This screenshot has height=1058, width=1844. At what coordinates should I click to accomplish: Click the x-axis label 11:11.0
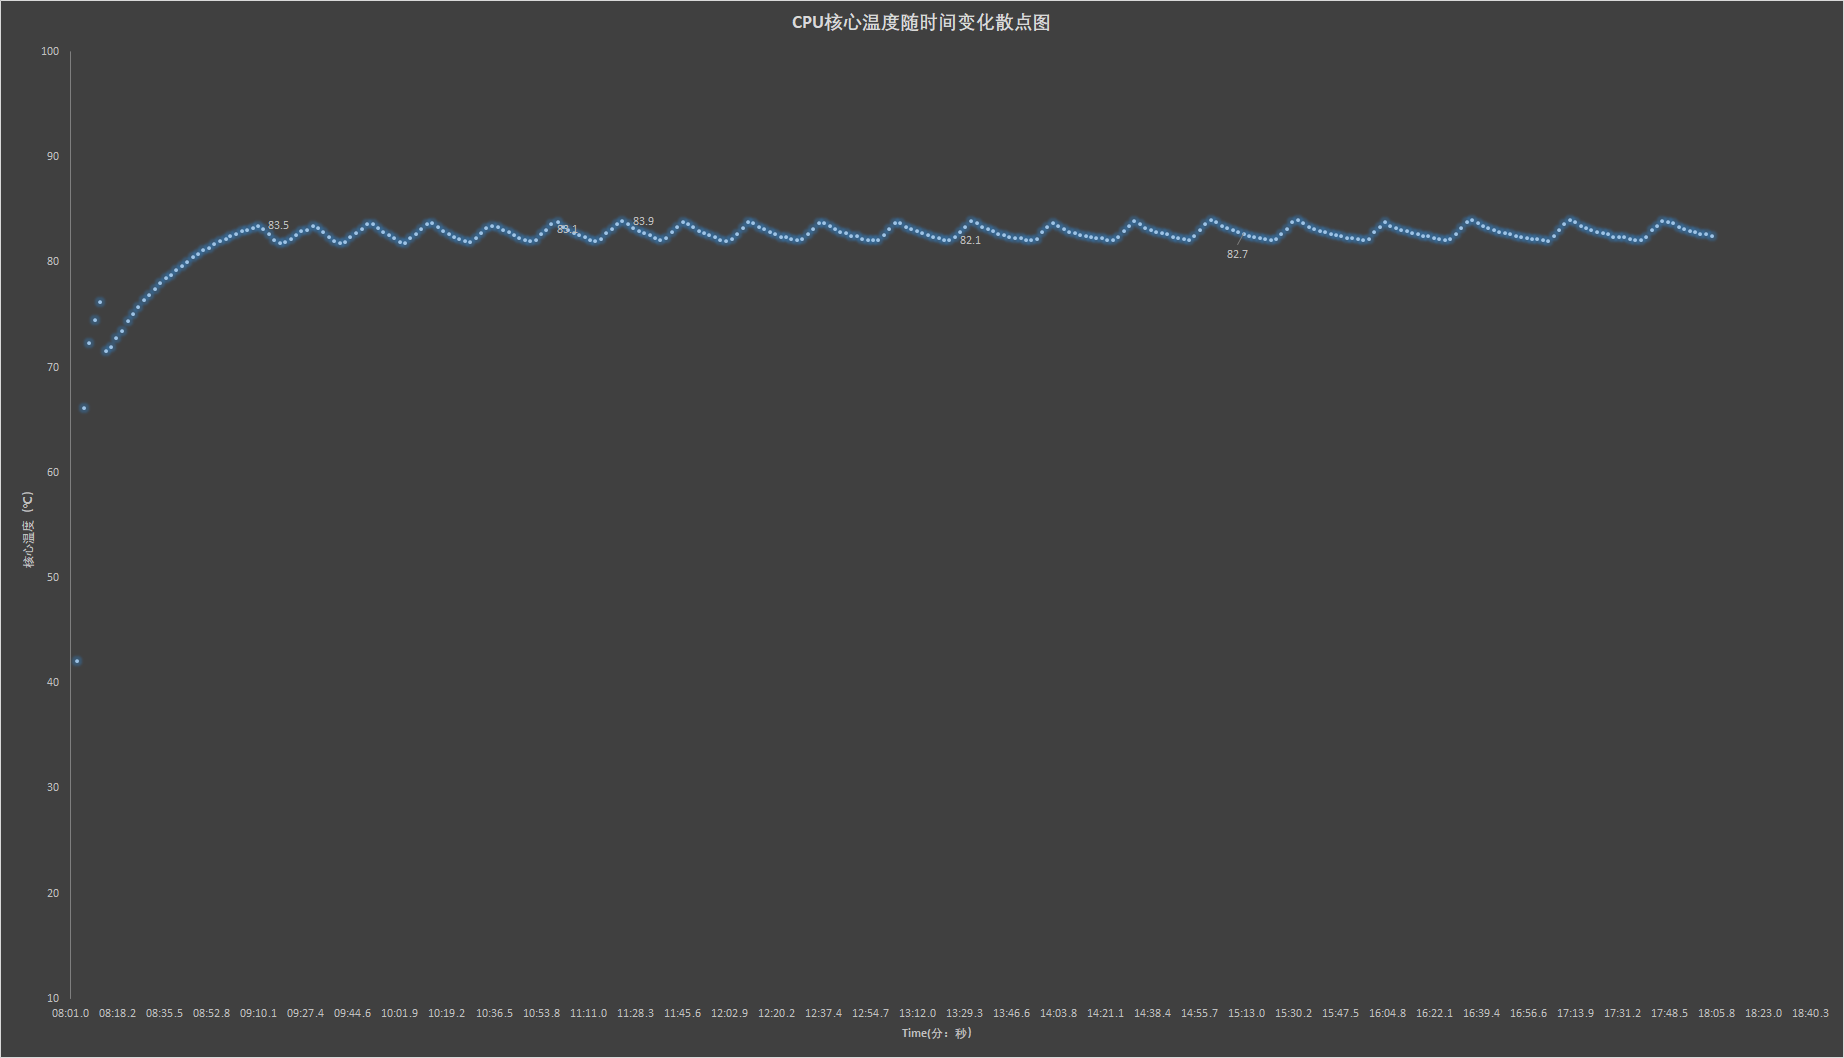tap(588, 1013)
